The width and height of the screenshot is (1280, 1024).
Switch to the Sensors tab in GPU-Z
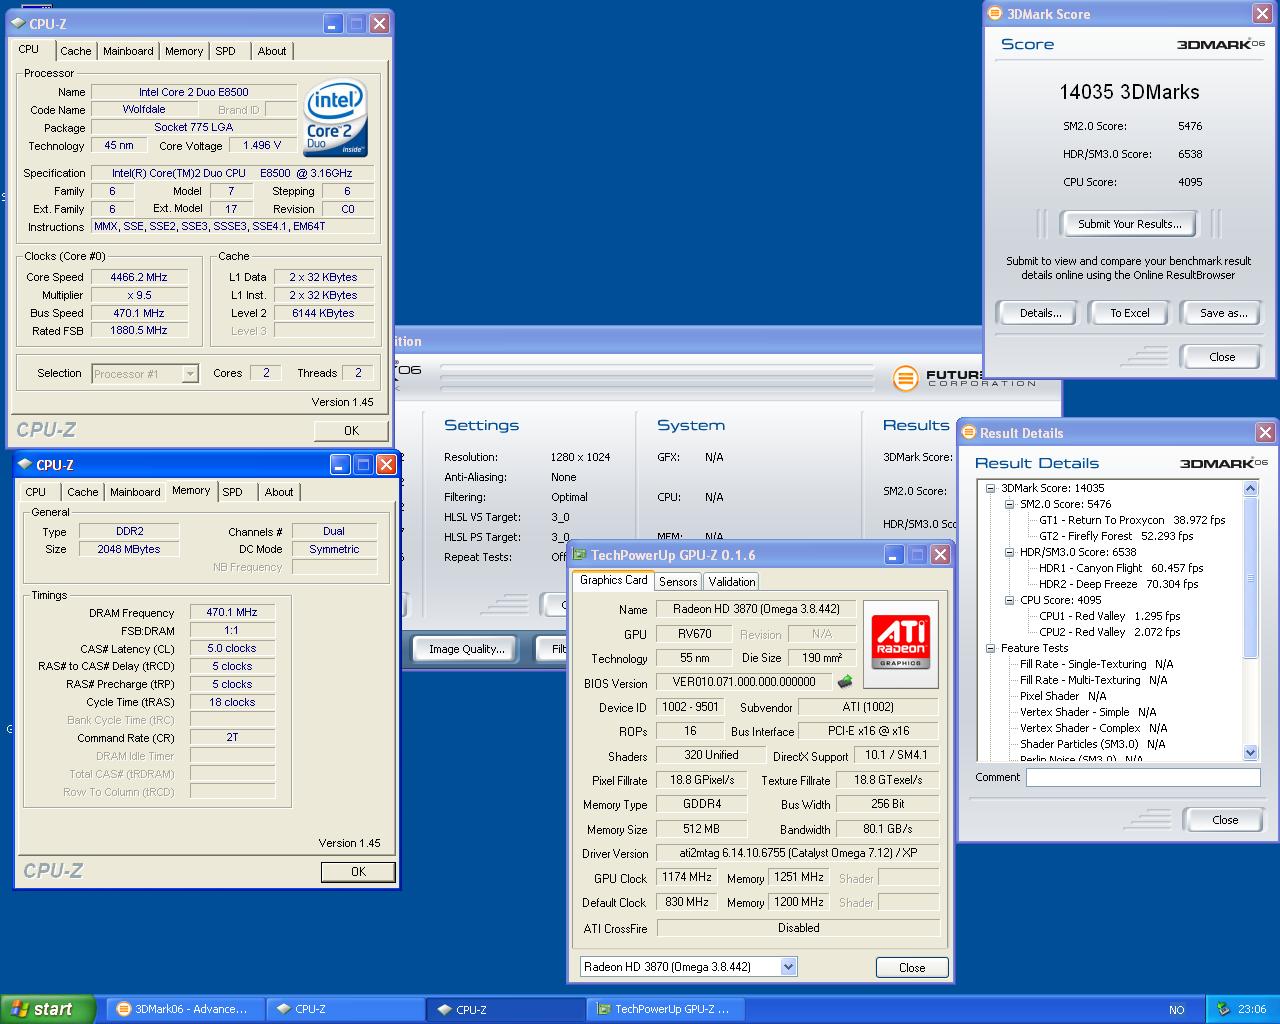678,582
